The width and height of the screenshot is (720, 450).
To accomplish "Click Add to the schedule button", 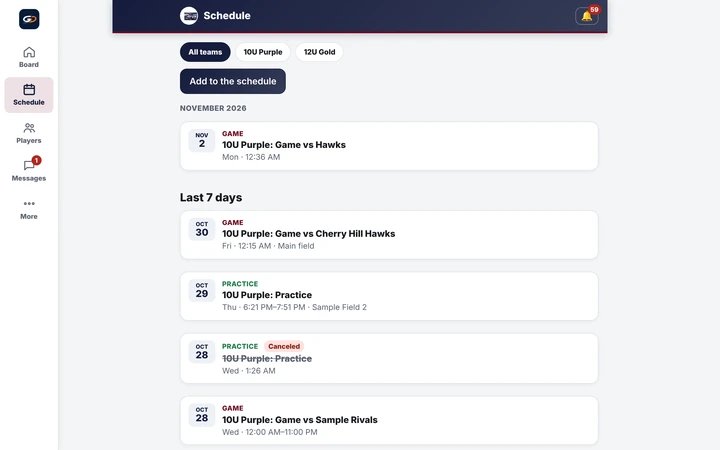I will coord(233,81).
